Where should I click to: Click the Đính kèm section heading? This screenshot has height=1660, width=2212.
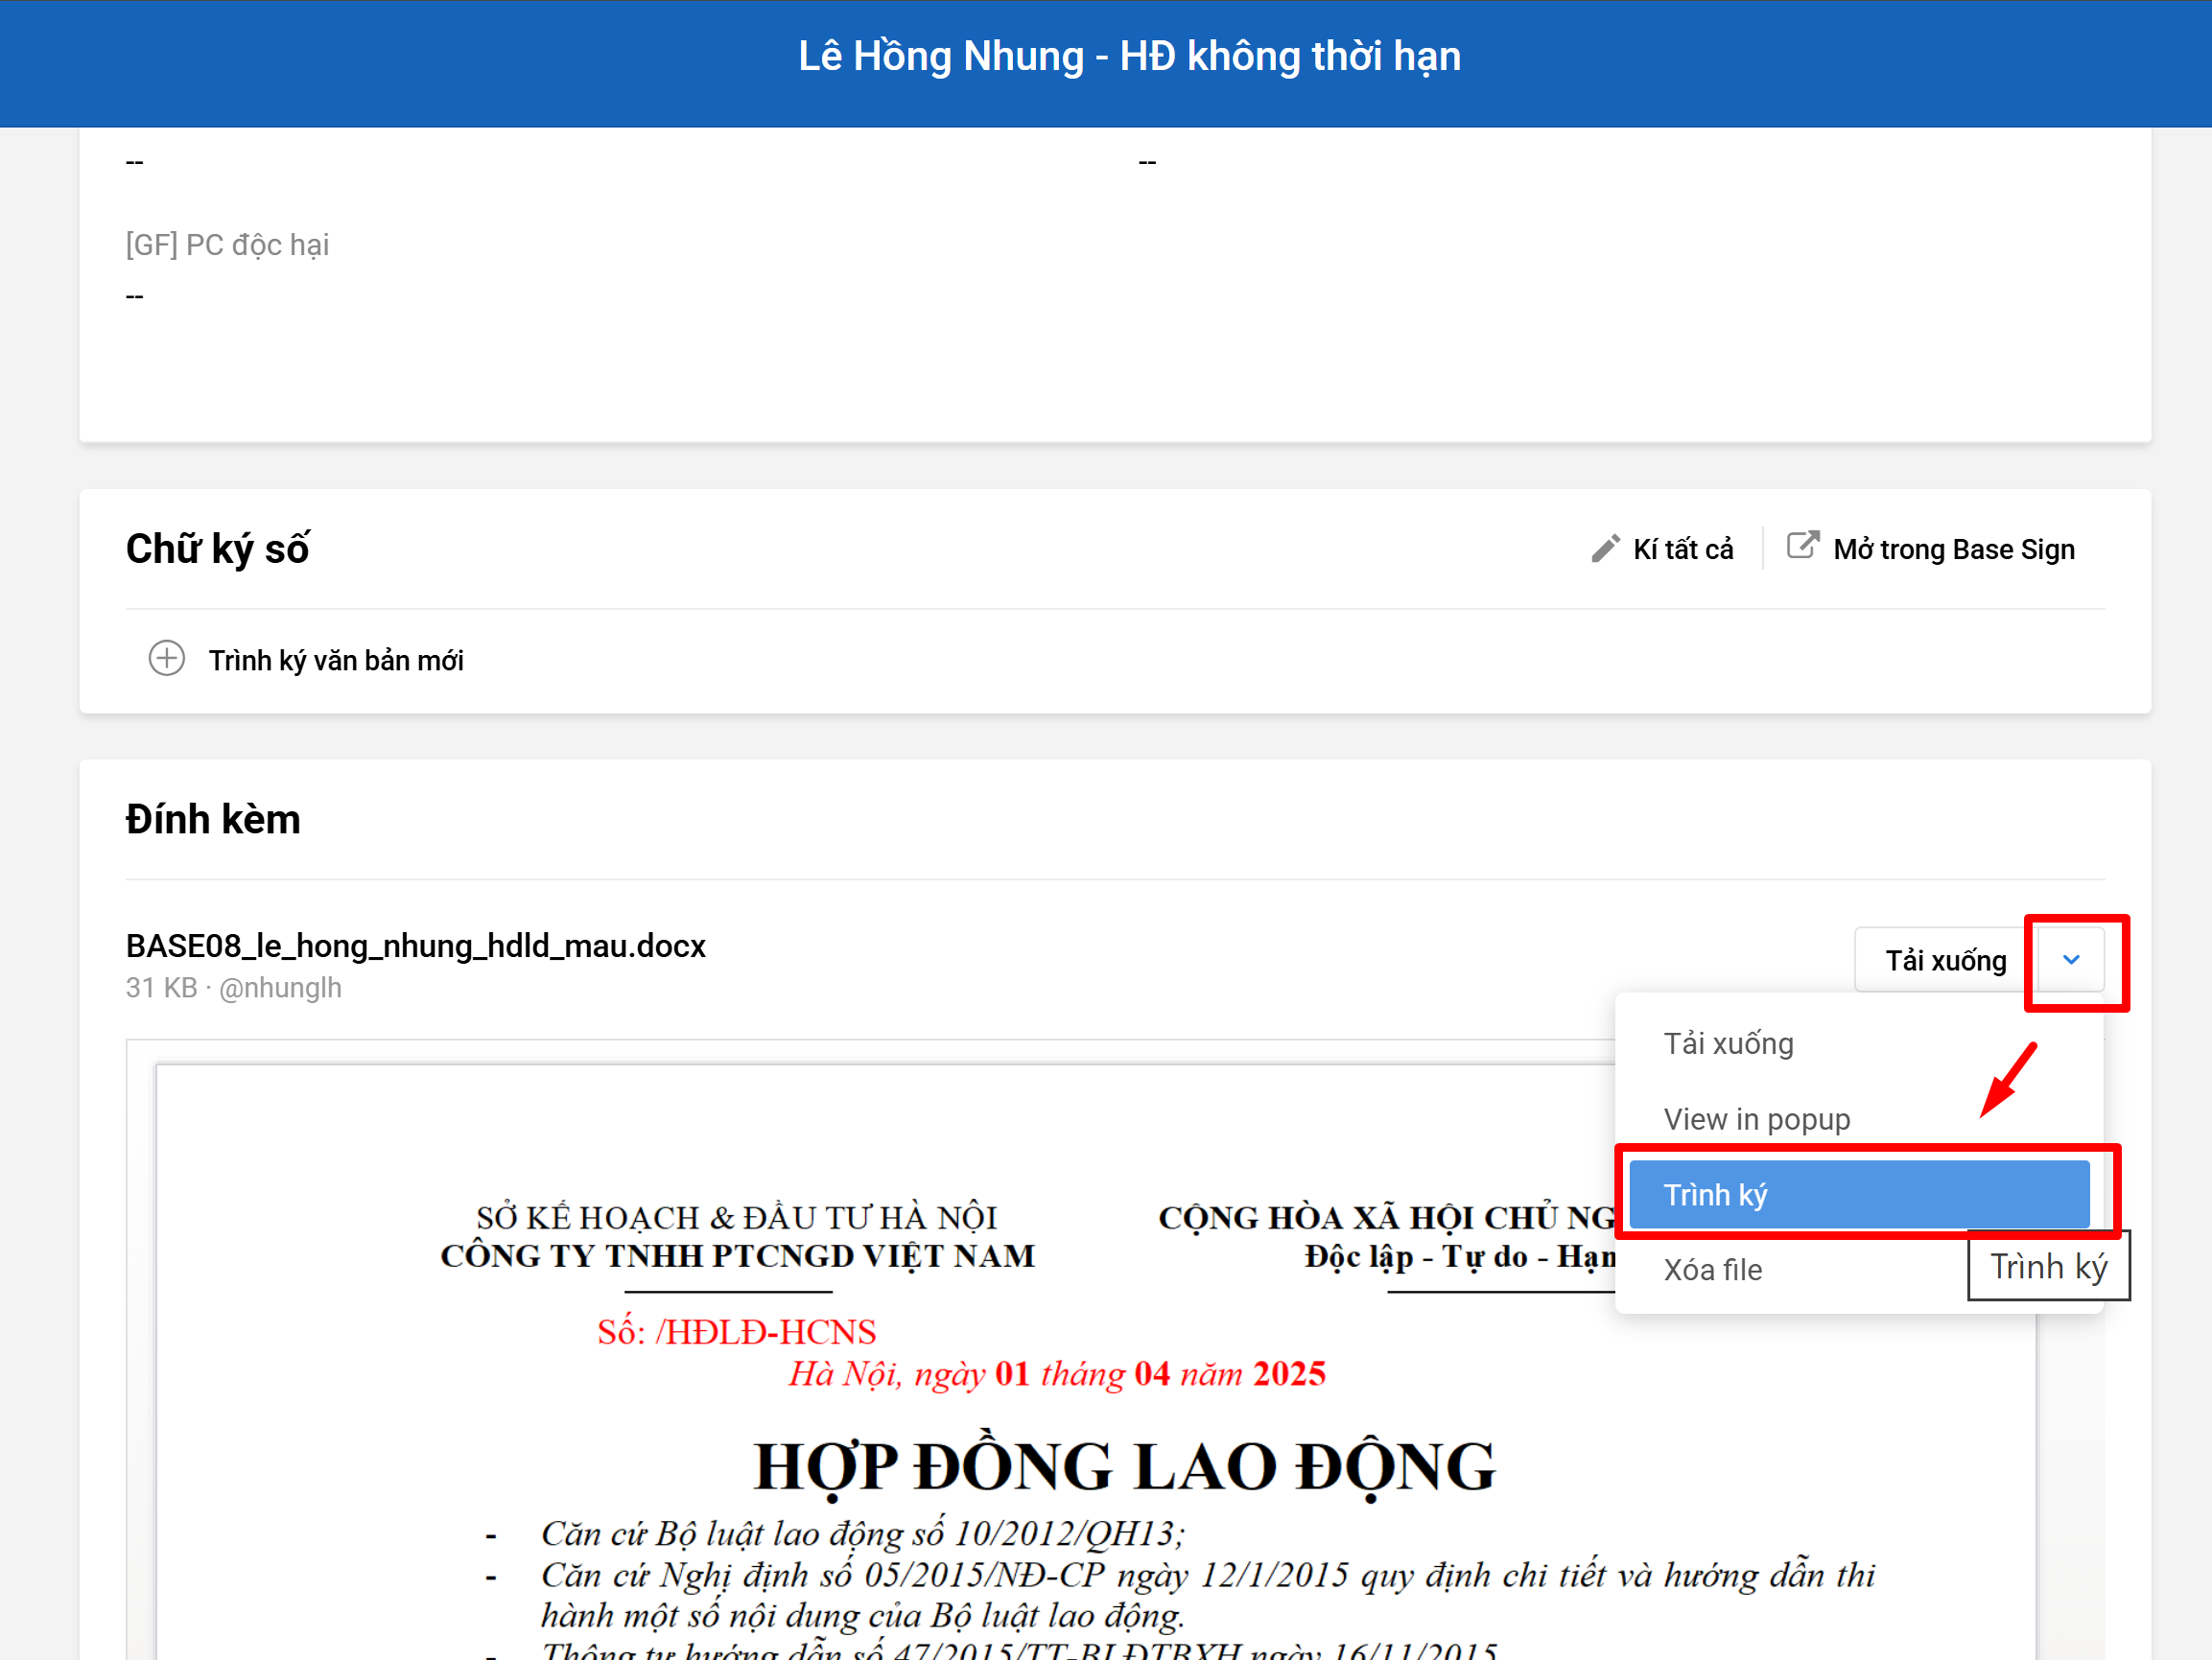pos(213,820)
